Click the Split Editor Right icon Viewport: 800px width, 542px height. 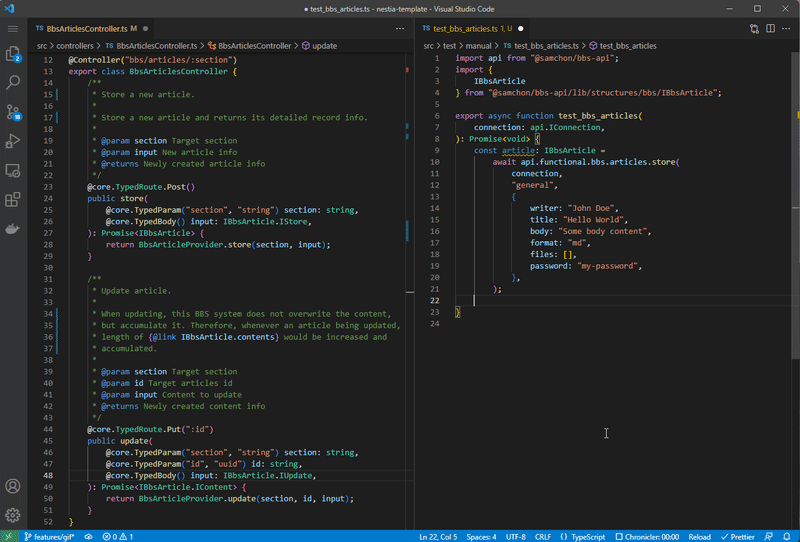pos(769,29)
